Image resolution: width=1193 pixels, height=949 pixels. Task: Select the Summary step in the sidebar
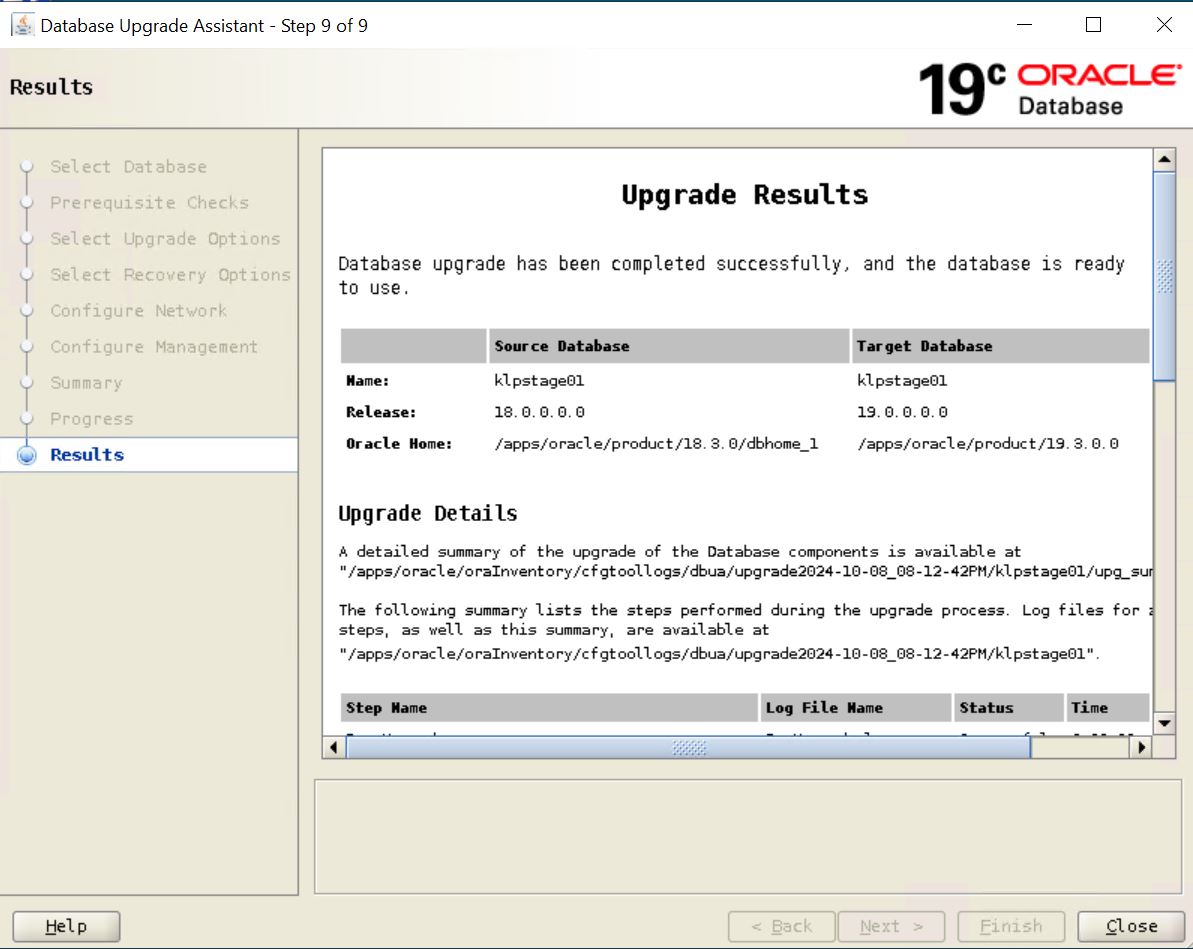pos(86,383)
